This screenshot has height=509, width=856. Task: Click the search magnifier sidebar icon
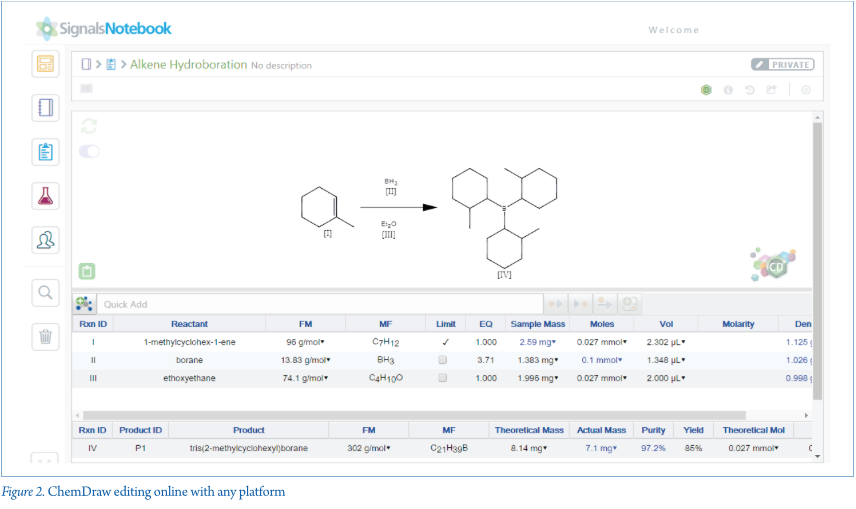click(x=45, y=293)
